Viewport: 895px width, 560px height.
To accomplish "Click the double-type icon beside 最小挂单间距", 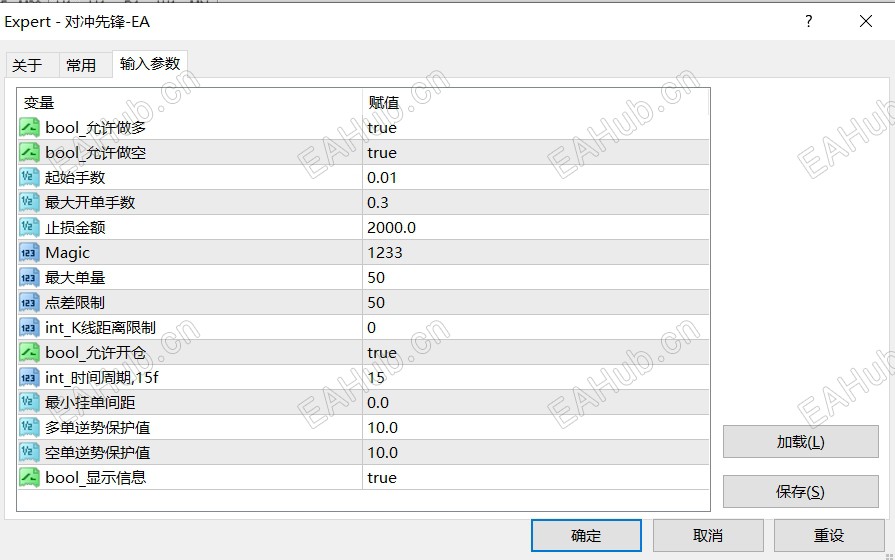I will click(29, 402).
